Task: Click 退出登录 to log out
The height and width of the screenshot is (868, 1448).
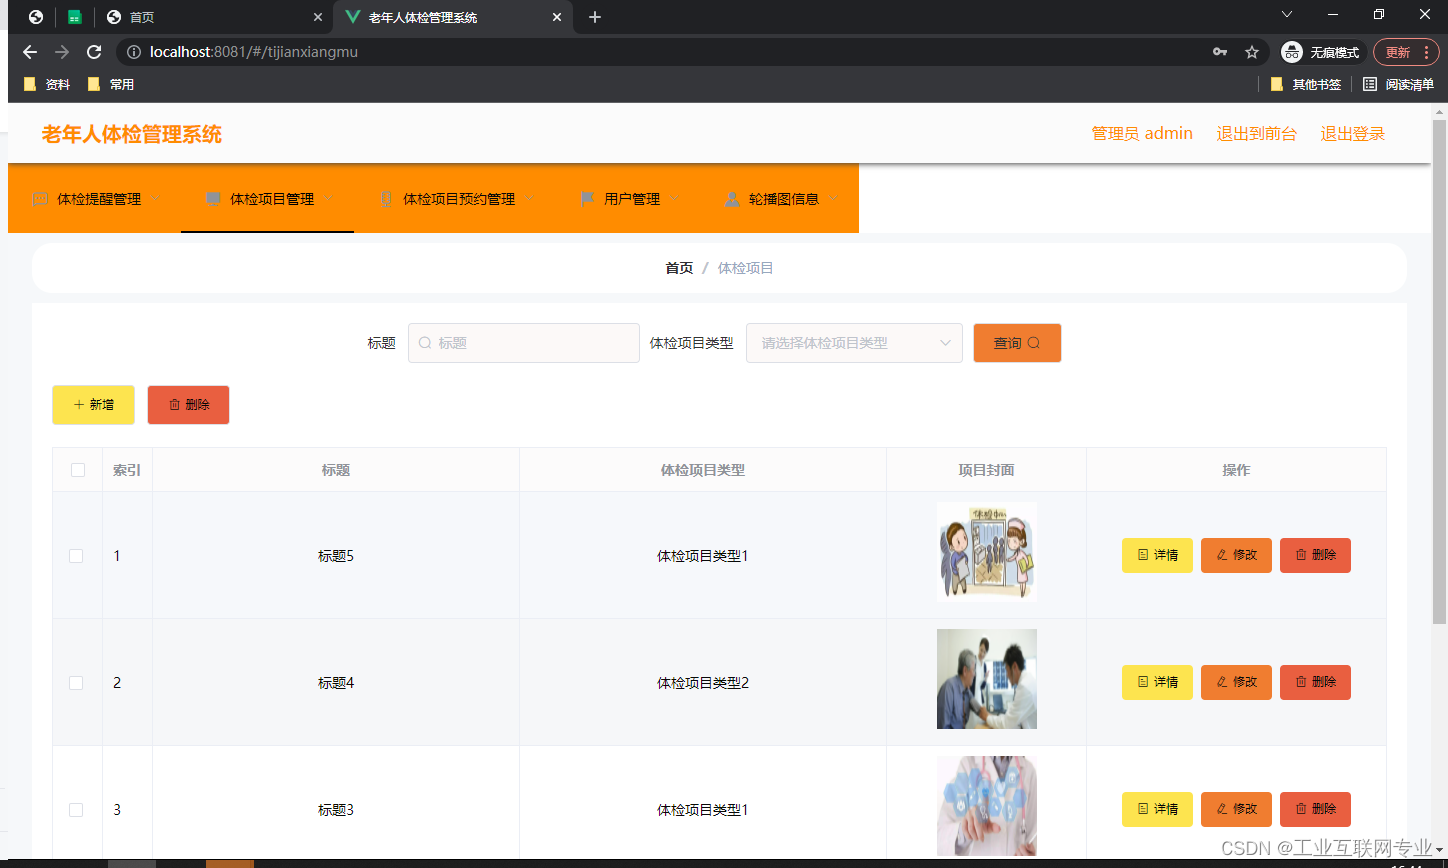Action: point(1352,134)
